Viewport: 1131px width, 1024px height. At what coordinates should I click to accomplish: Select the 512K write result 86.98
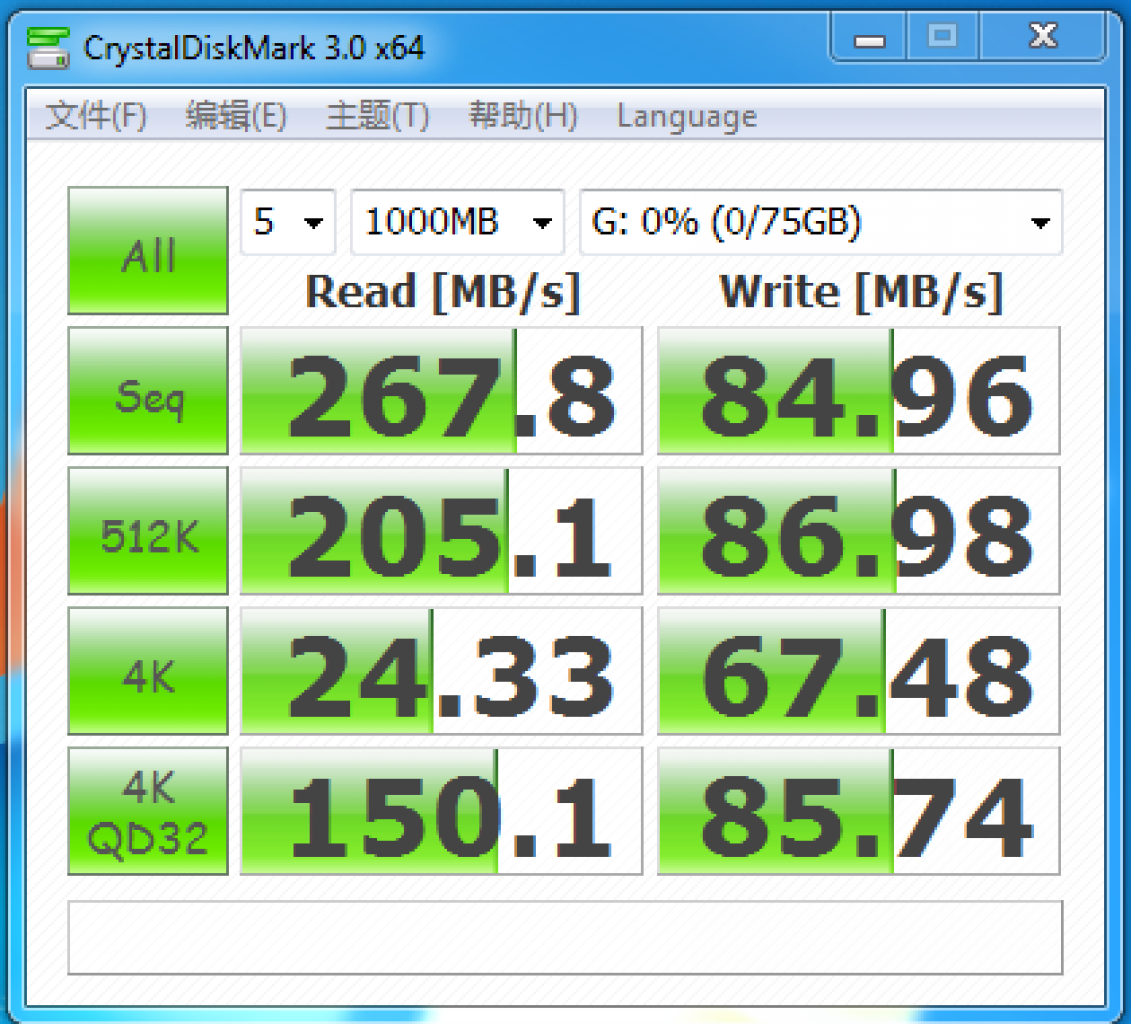(858, 531)
